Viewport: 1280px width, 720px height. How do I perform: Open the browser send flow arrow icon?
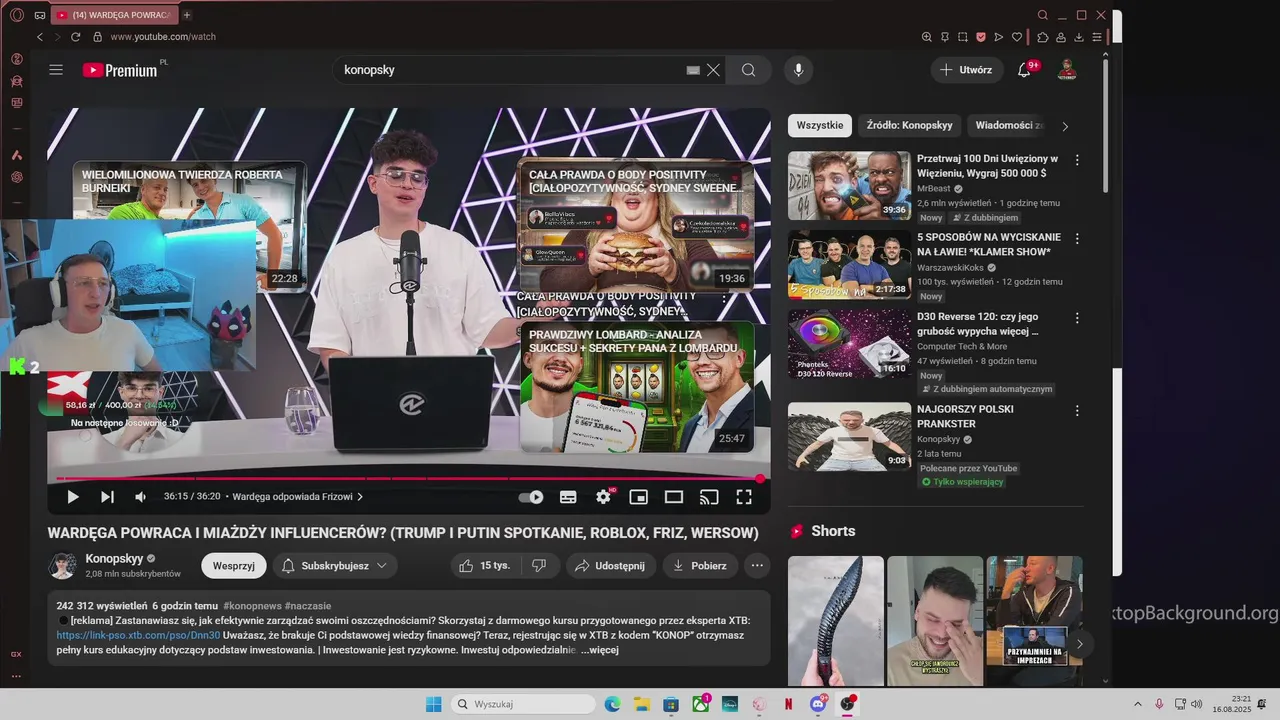[x=999, y=37]
